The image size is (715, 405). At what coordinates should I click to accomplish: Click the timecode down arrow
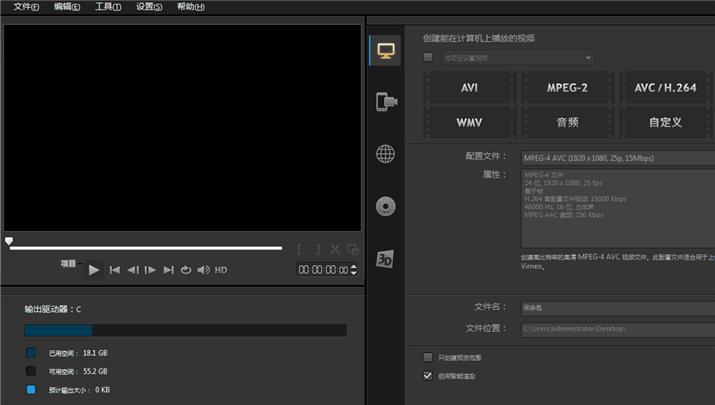[x=354, y=273]
